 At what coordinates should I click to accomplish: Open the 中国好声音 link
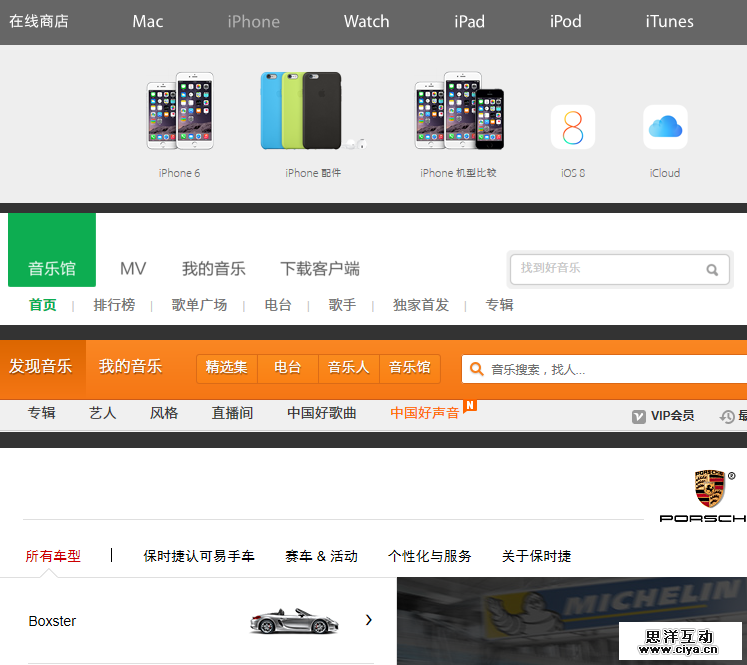(x=425, y=413)
